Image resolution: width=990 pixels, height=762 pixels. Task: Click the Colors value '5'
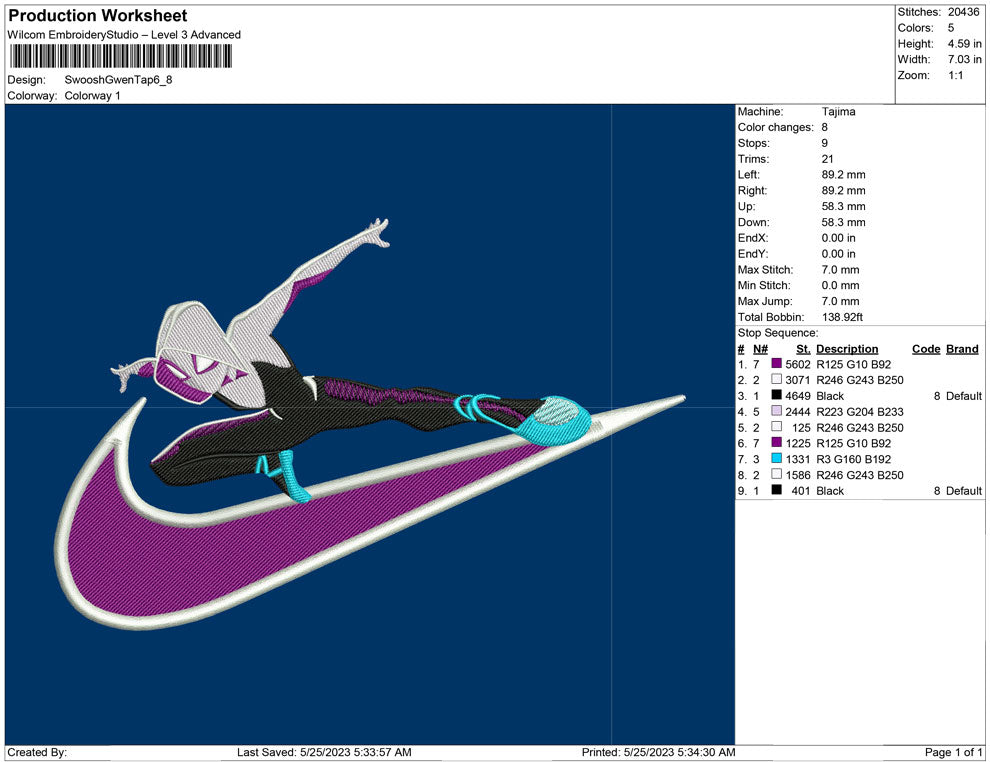(951, 28)
